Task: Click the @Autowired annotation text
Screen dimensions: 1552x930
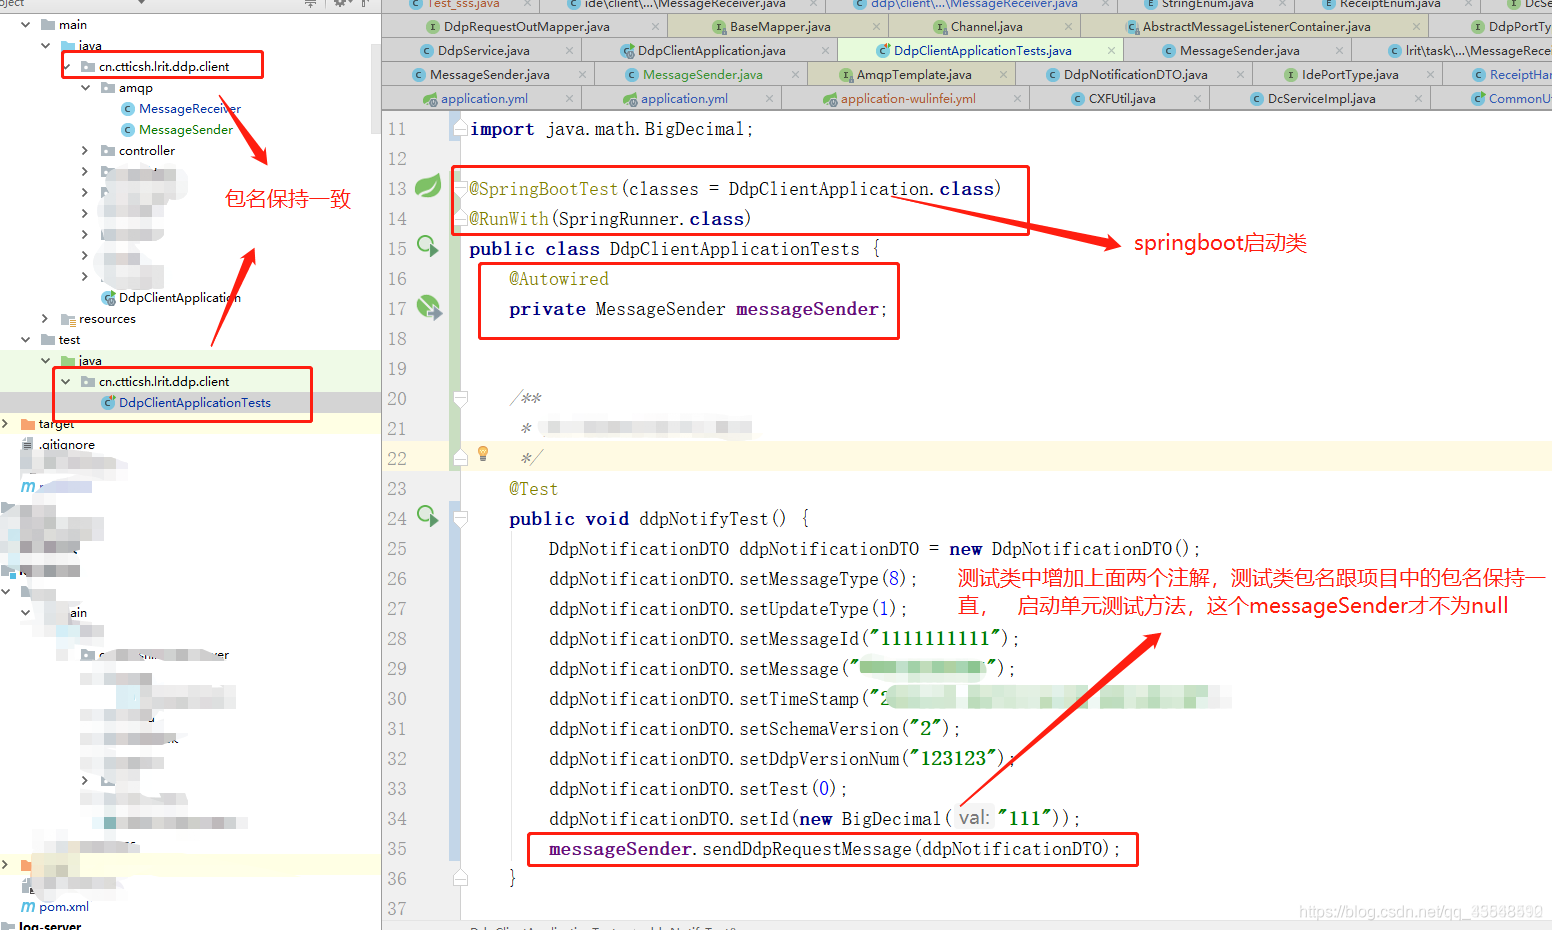Action: pyautogui.click(x=558, y=278)
